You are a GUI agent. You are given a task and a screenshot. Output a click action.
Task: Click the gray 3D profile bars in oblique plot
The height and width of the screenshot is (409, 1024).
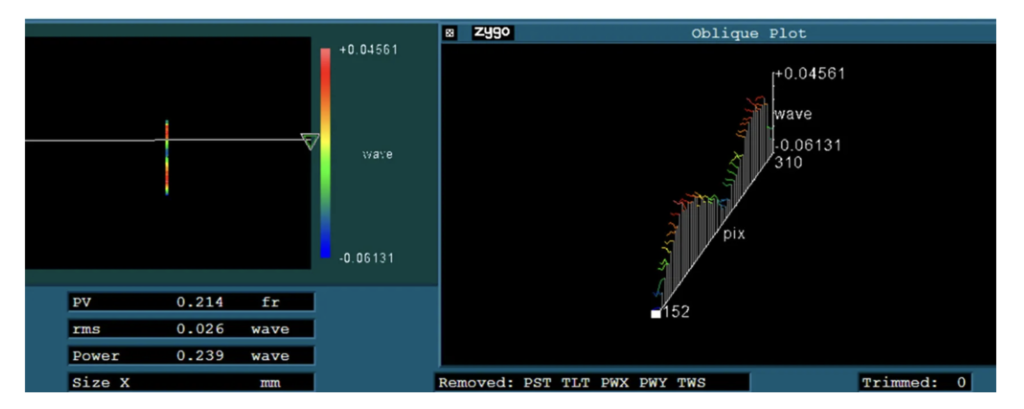tap(715, 208)
